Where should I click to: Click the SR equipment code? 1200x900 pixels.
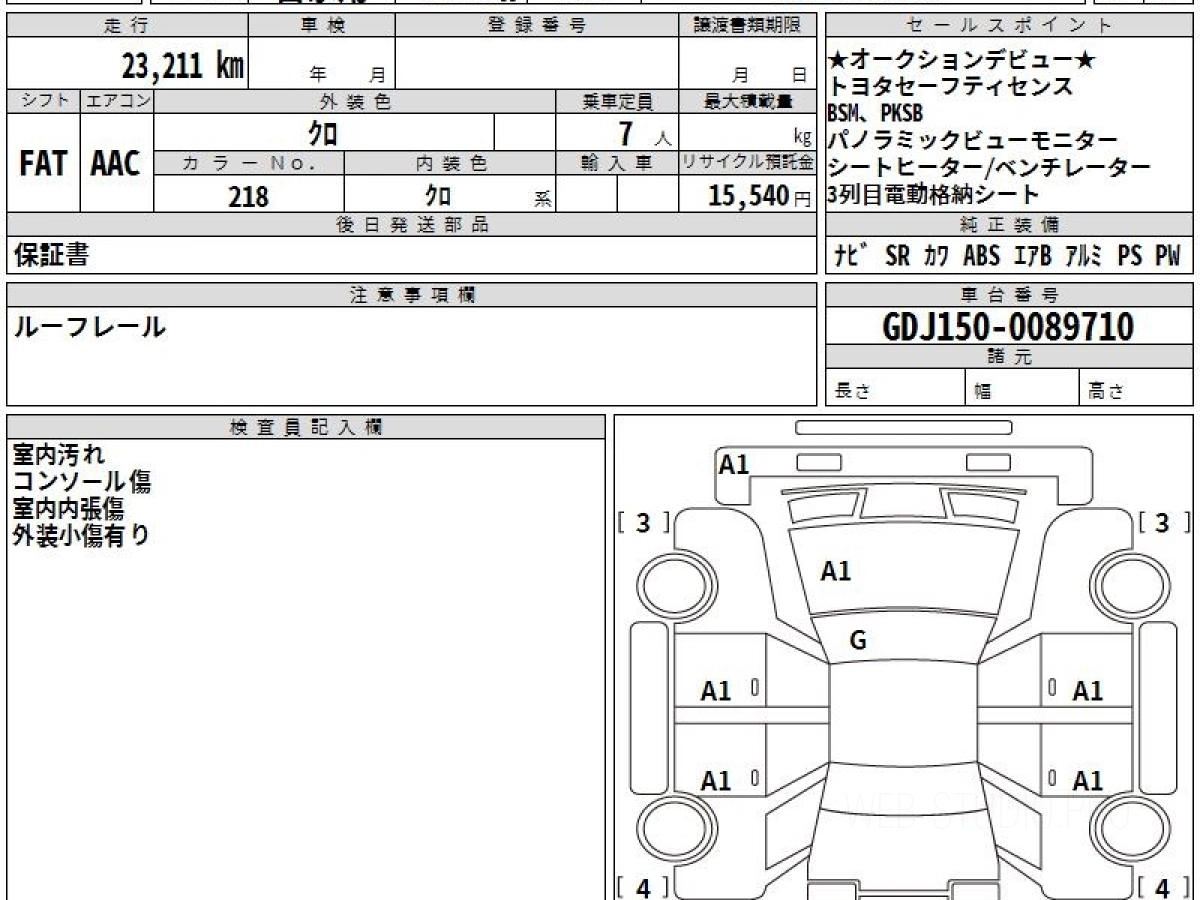click(898, 256)
